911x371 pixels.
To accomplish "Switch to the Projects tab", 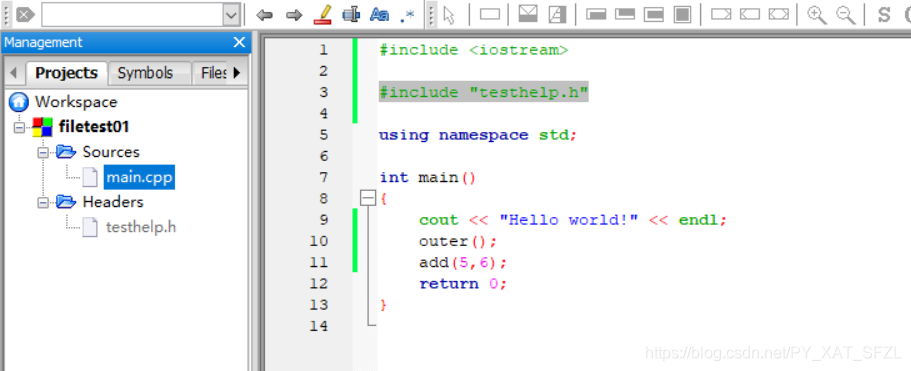I will pos(66,73).
